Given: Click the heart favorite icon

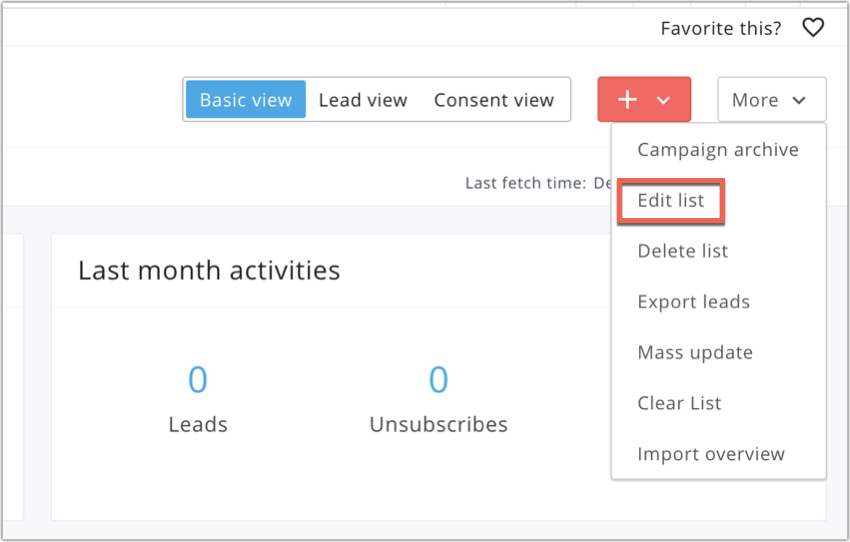Looking at the screenshot, I should click(x=813, y=28).
